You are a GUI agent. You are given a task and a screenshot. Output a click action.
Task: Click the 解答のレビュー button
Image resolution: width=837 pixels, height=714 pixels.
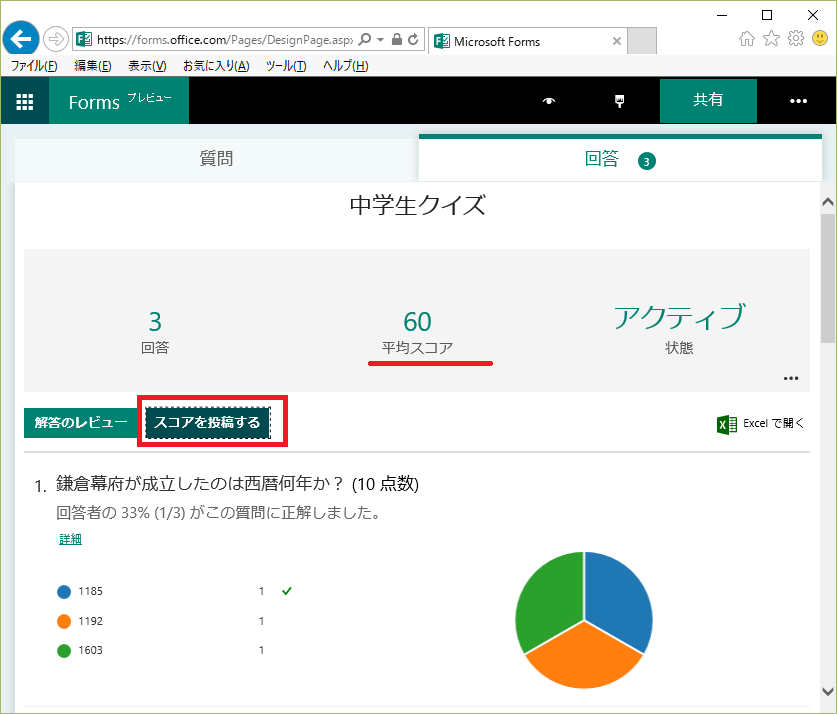80,422
